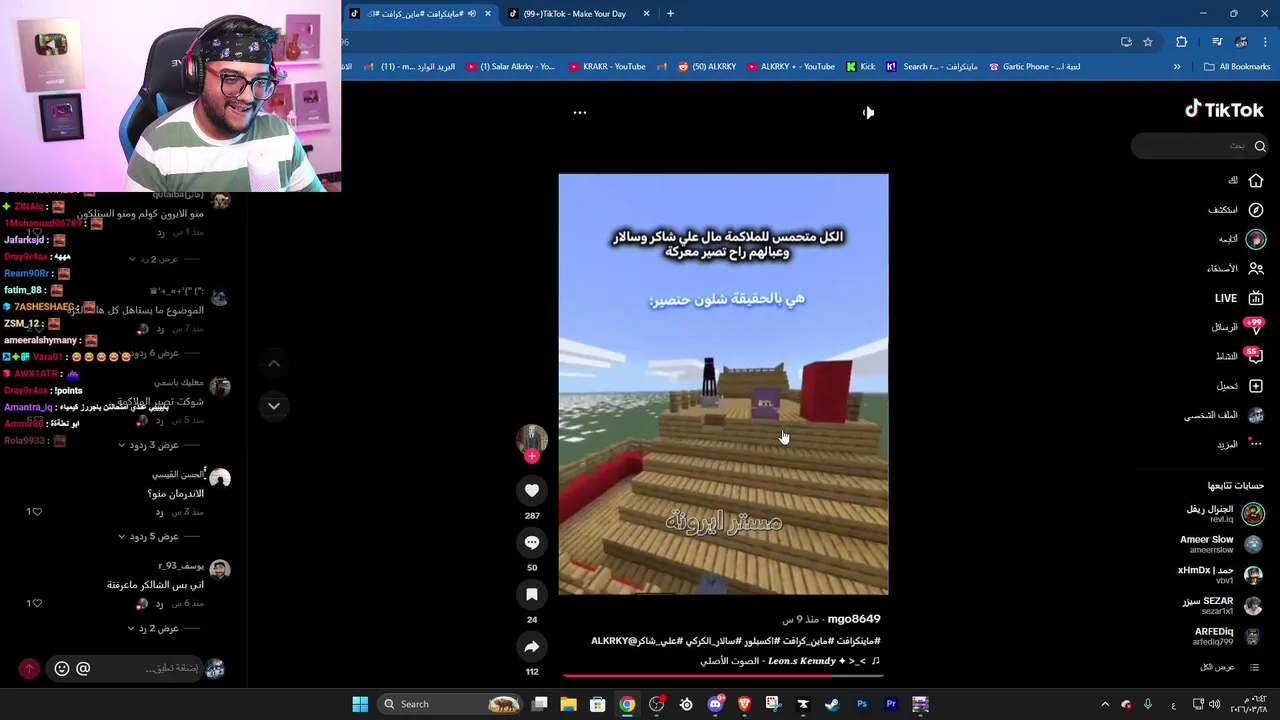Open the All Bookmarks folder
Image resolution: width=1280 pixels, height=720 pixels.
(1236, 67)
